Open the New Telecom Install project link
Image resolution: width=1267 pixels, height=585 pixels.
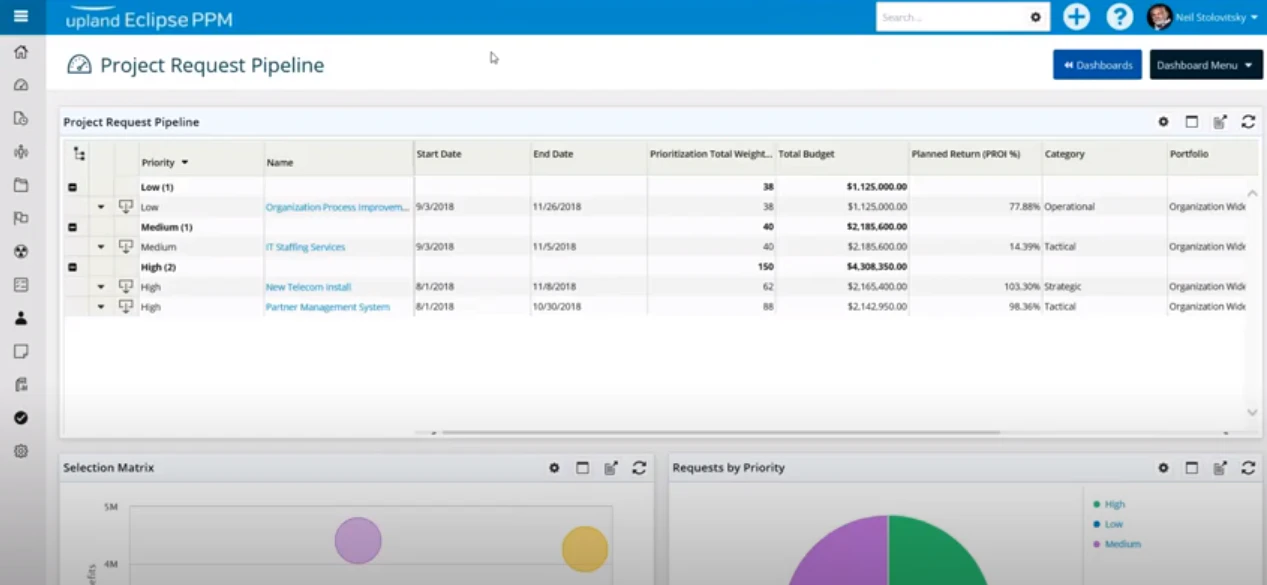308,286
